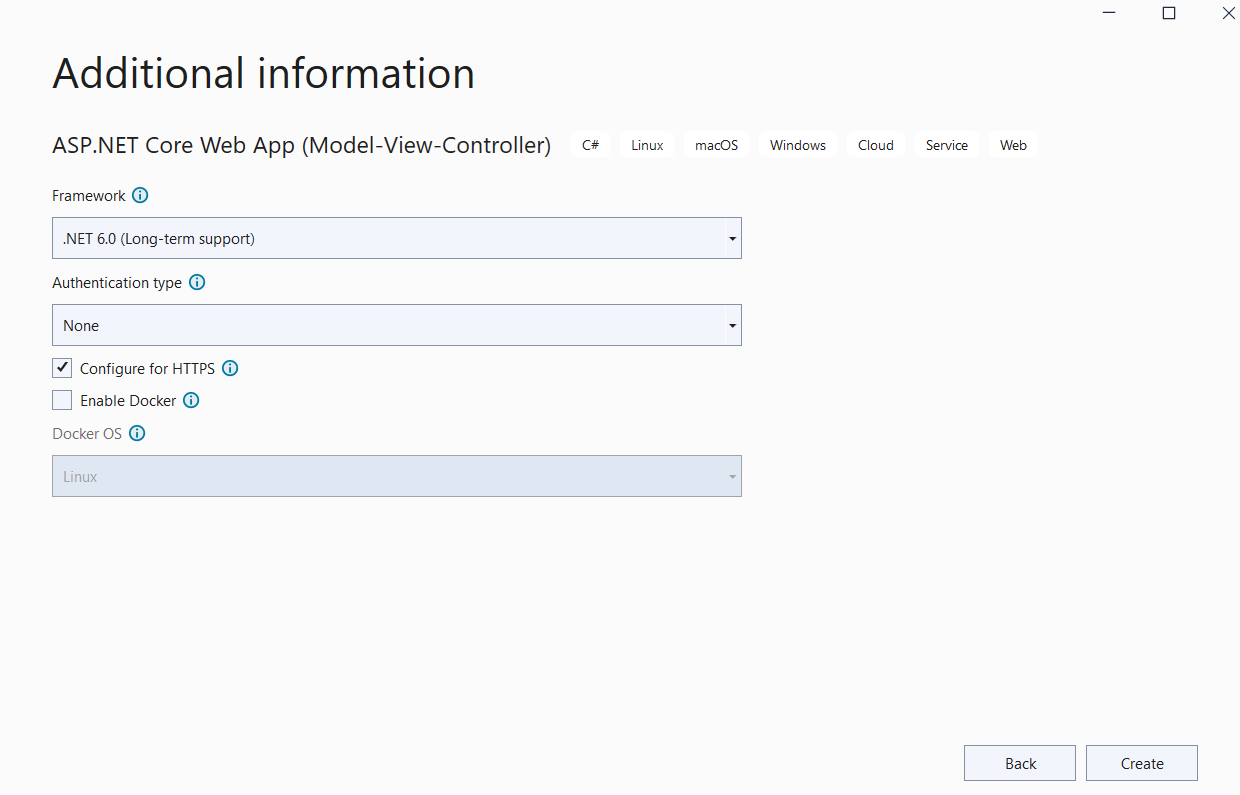Open the Framework dropdown showing .NET 6.0

click(x=397, y=238)
